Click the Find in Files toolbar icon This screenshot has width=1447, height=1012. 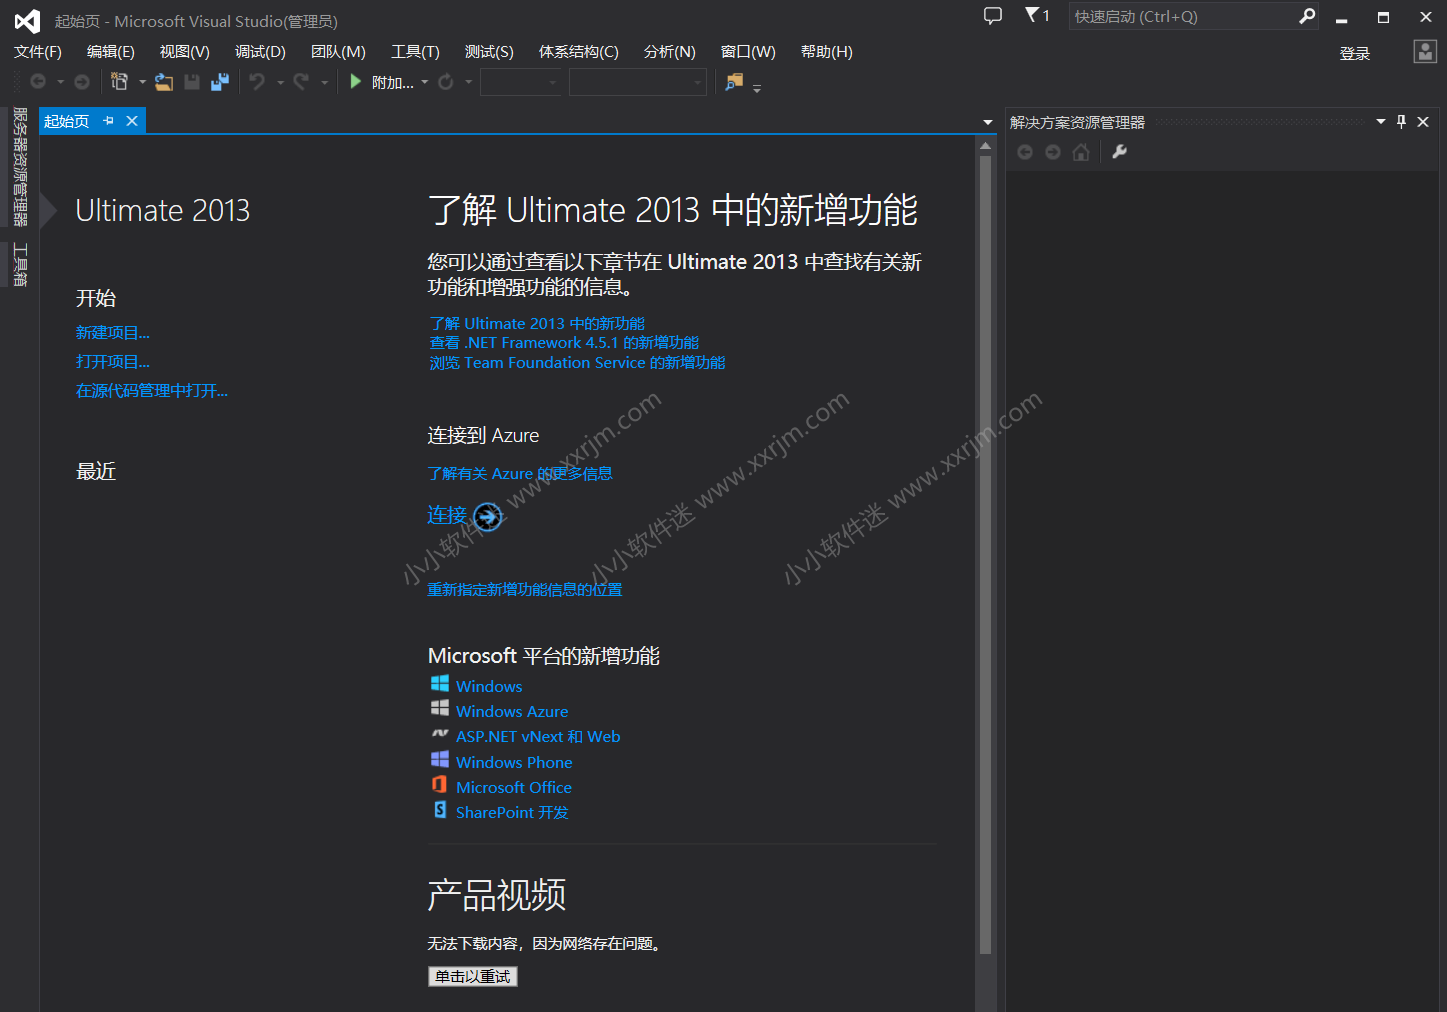click(735, 82)
